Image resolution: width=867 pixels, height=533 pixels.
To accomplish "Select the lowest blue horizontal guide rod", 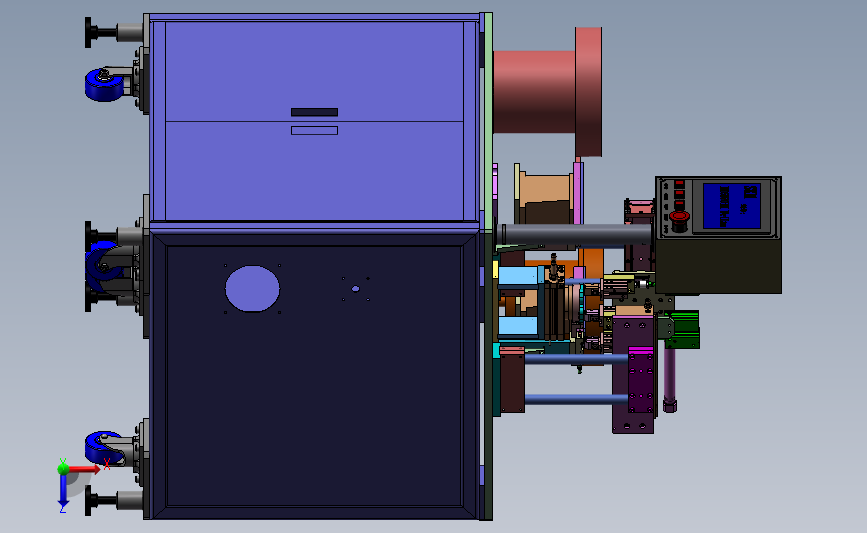I will [576, 399].
